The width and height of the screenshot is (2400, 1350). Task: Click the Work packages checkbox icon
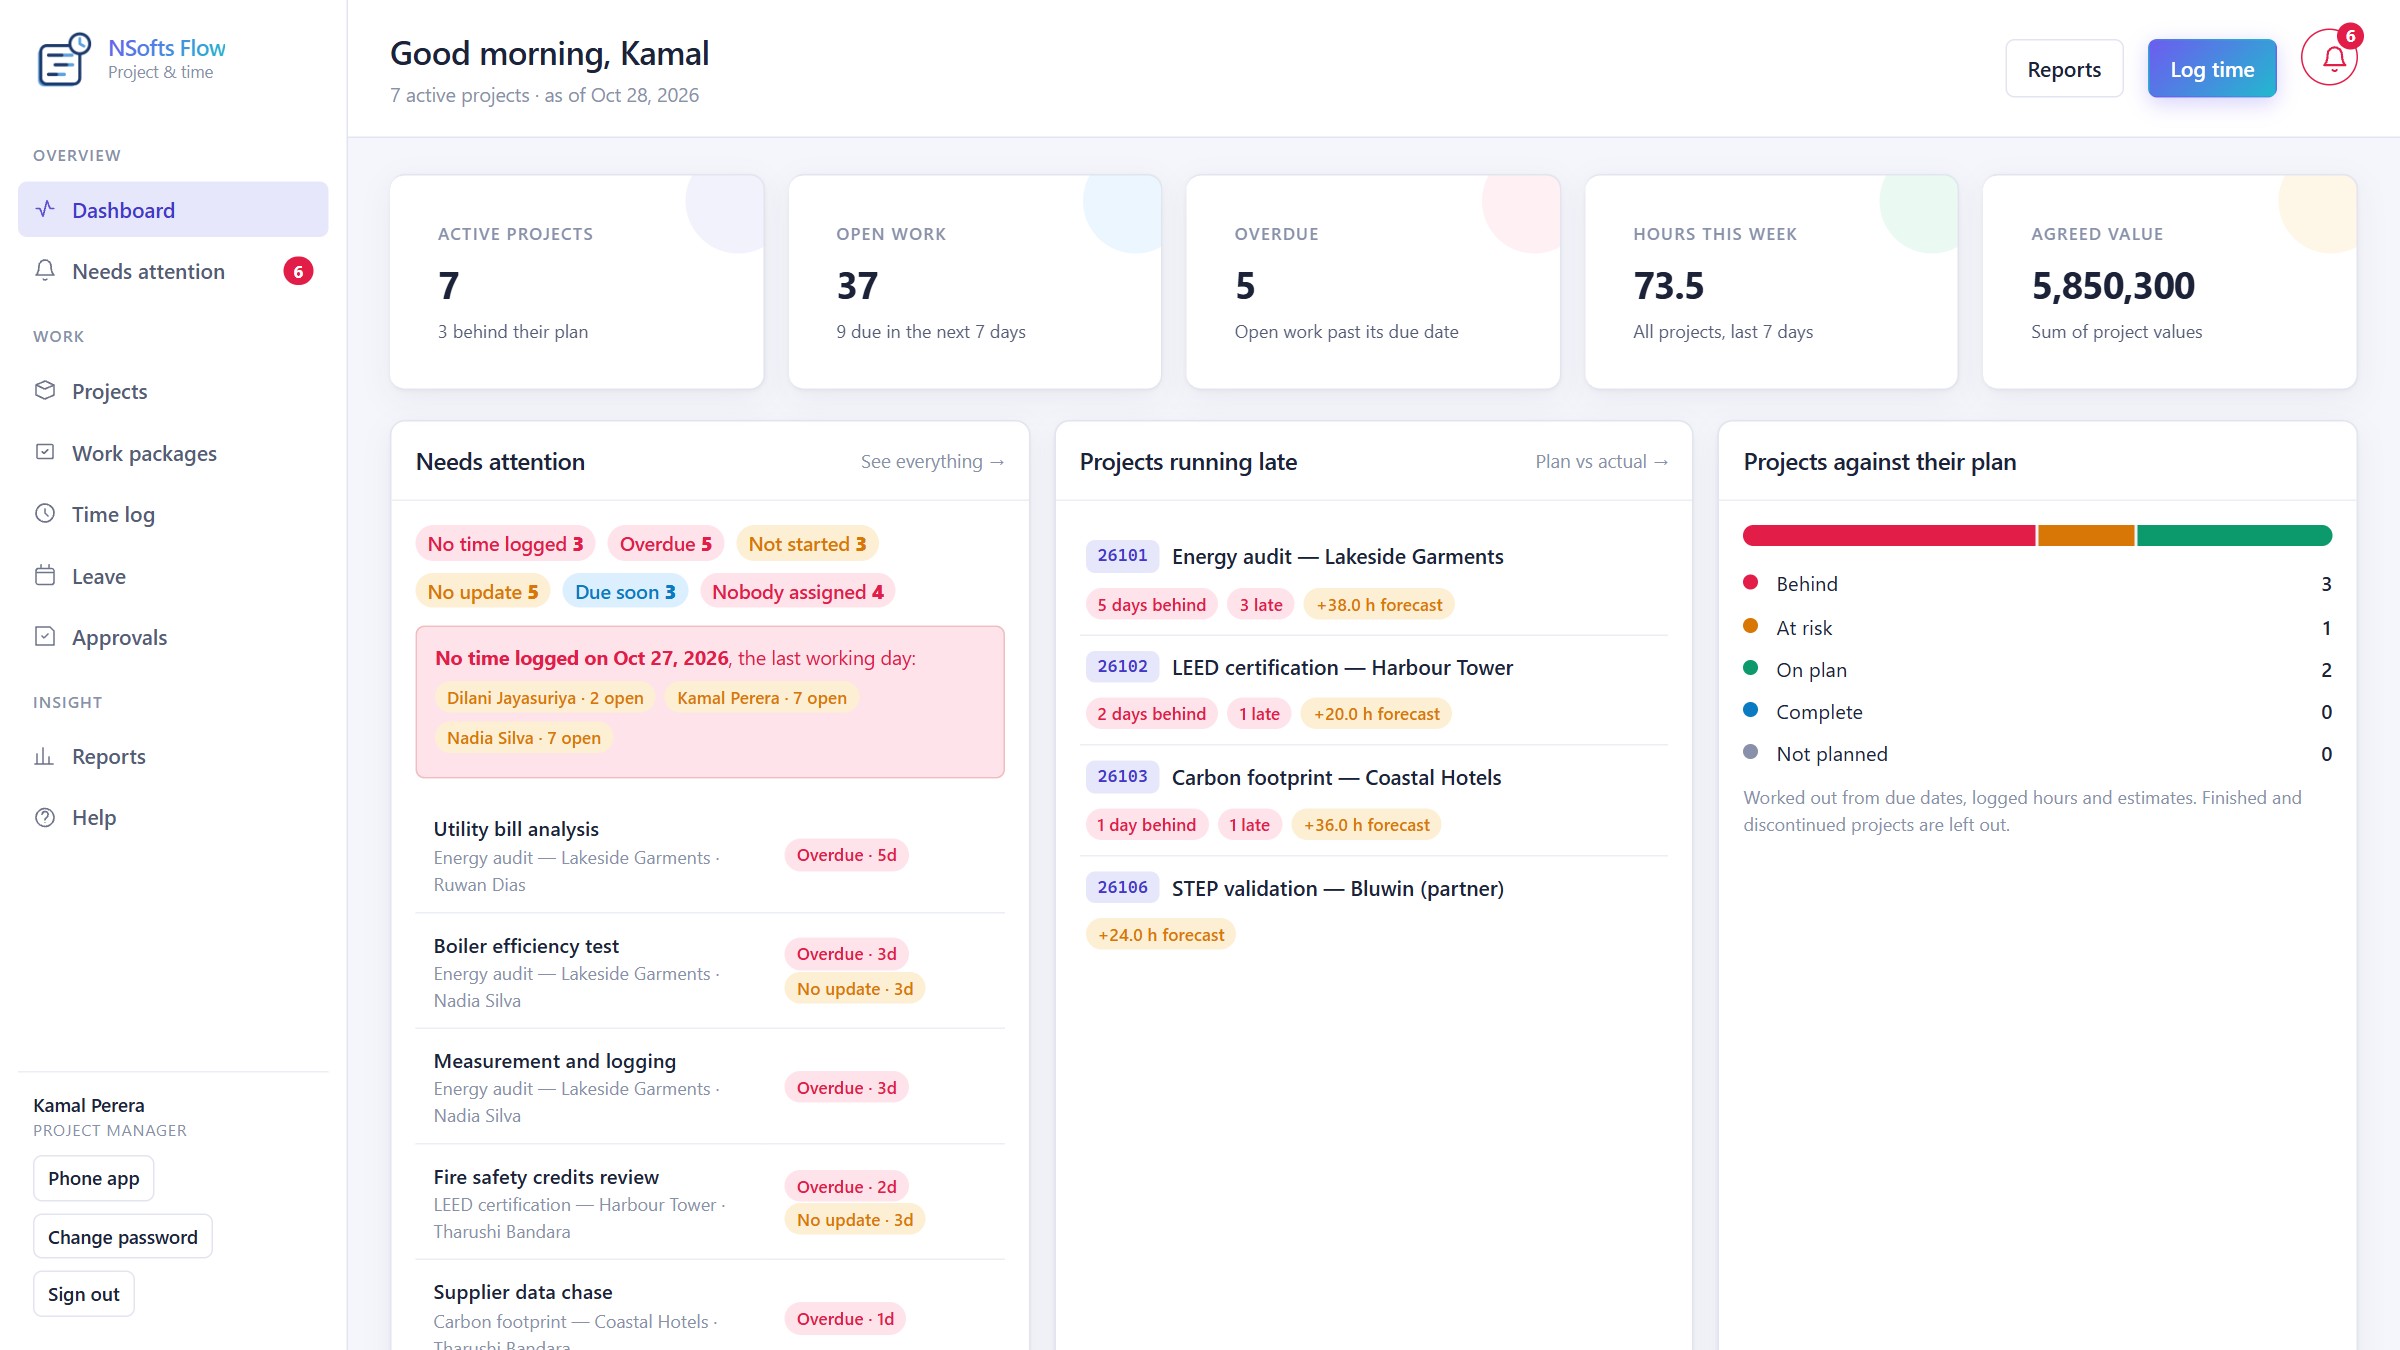[45, 452]
